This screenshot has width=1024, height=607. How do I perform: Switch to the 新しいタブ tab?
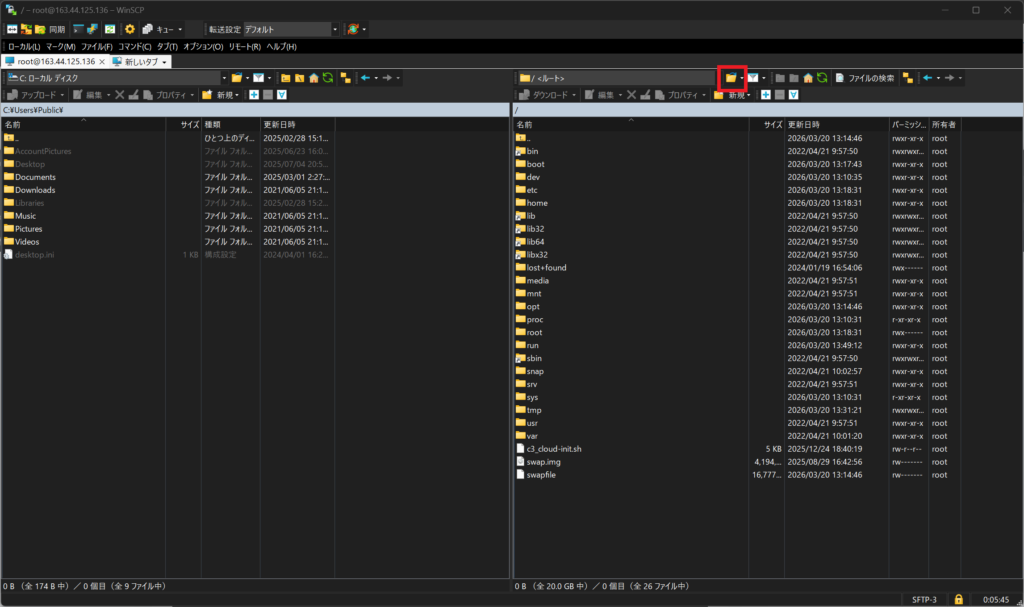click(139, 62)
